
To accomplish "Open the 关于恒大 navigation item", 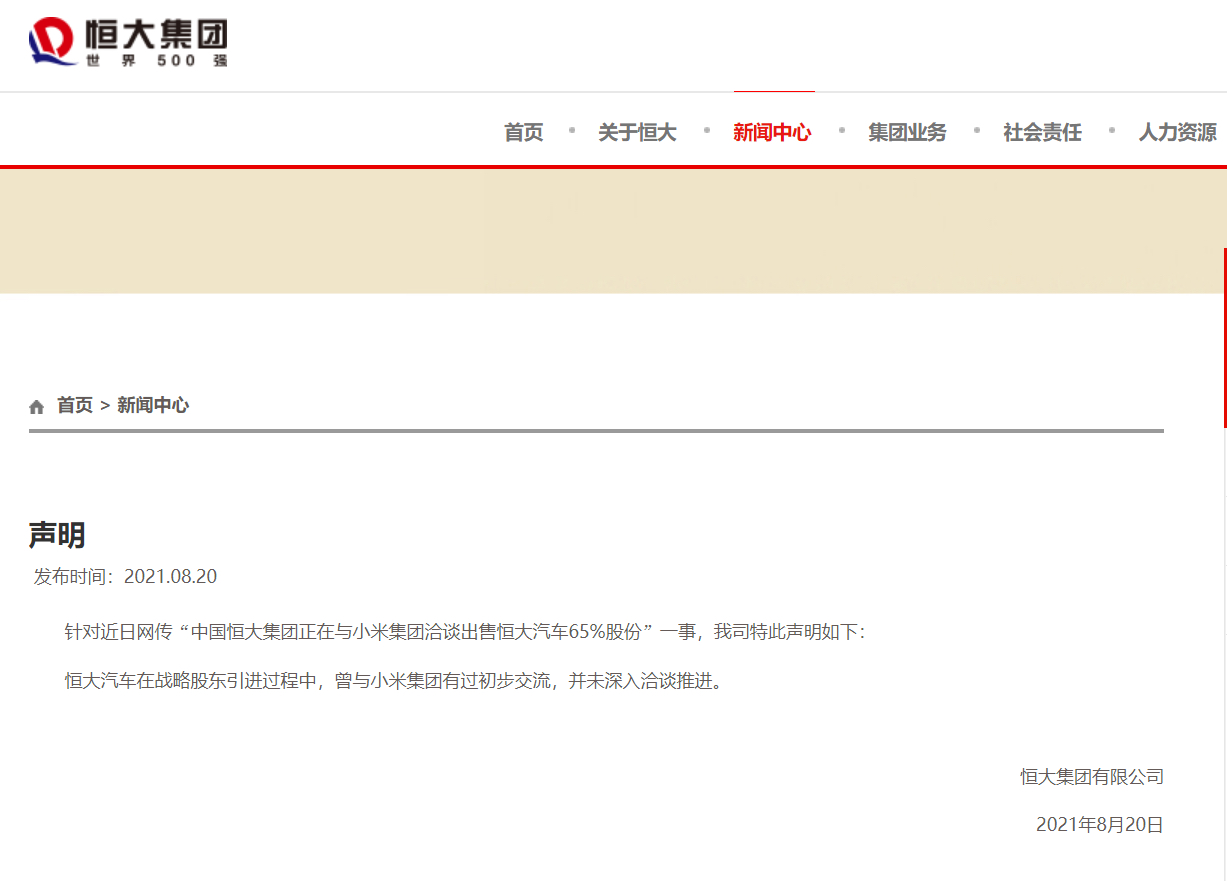I will tap(637, 132).
